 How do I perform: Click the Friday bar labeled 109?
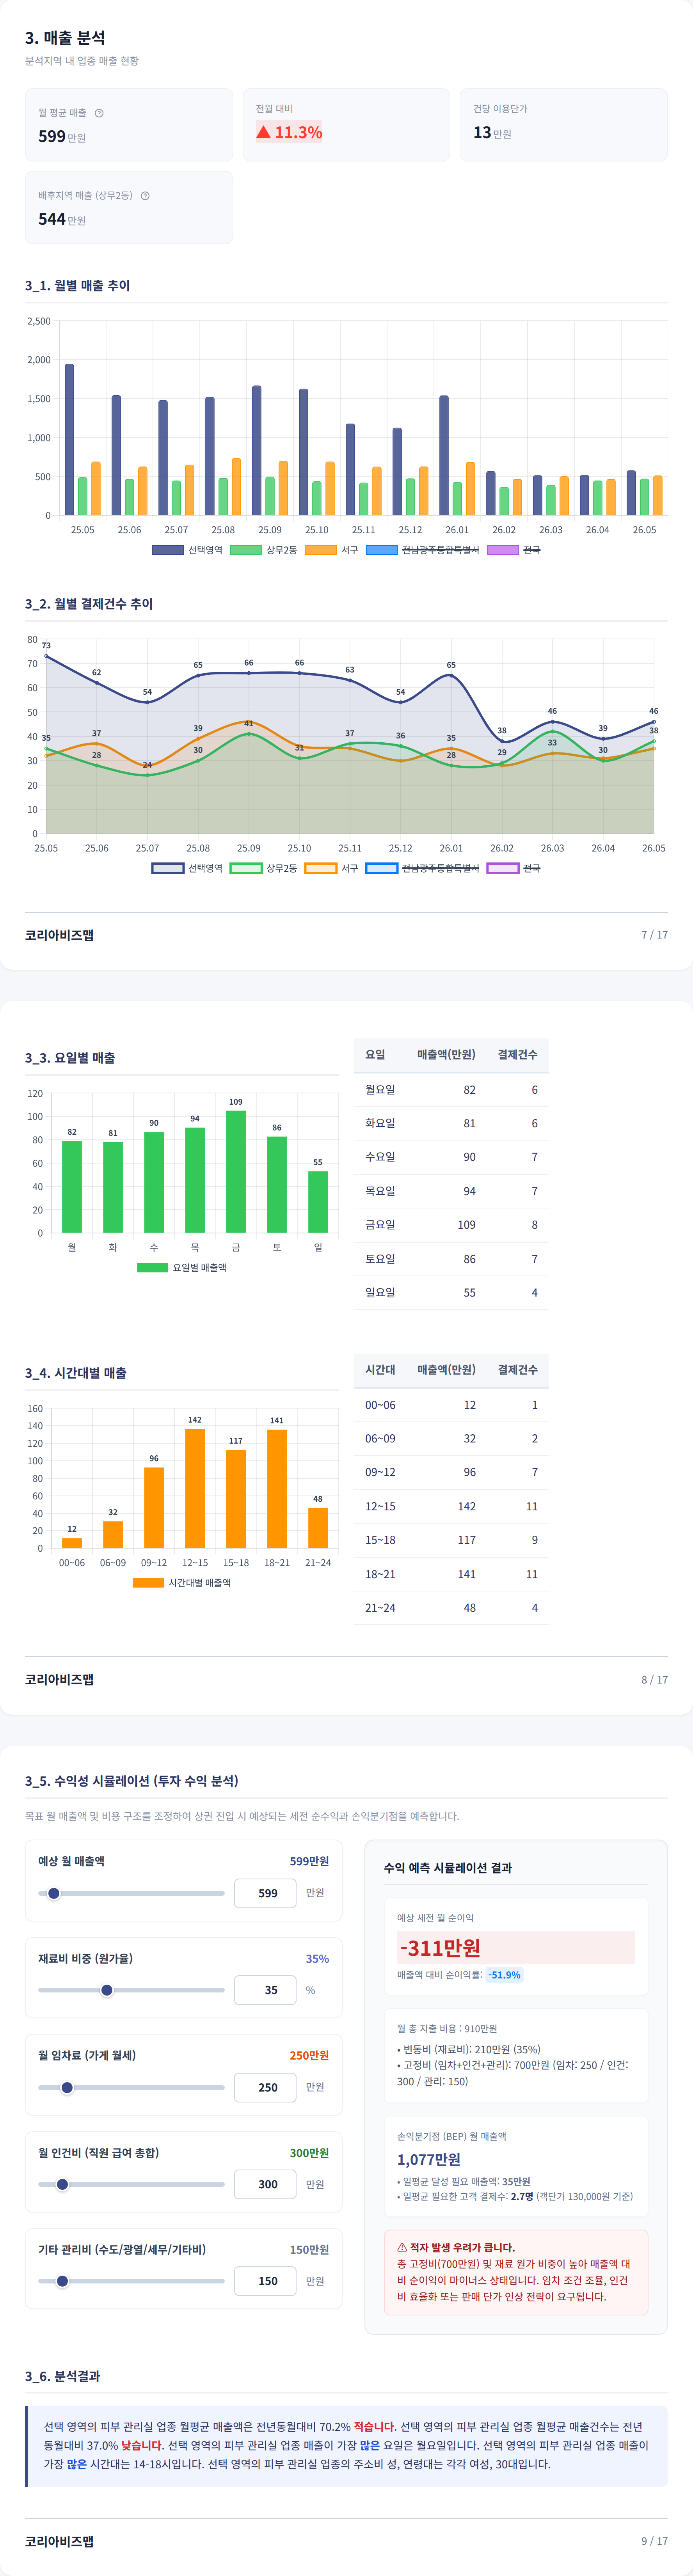[x=236, y=1172]
